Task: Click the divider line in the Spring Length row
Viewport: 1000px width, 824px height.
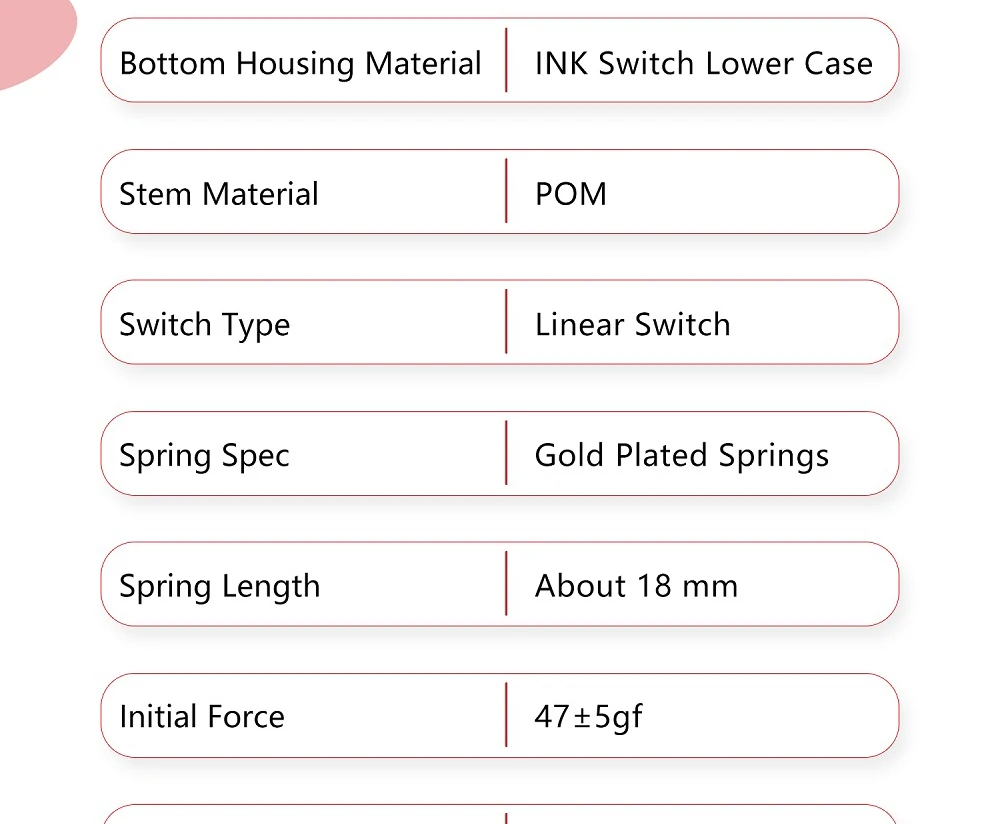Action: (506, 583)
